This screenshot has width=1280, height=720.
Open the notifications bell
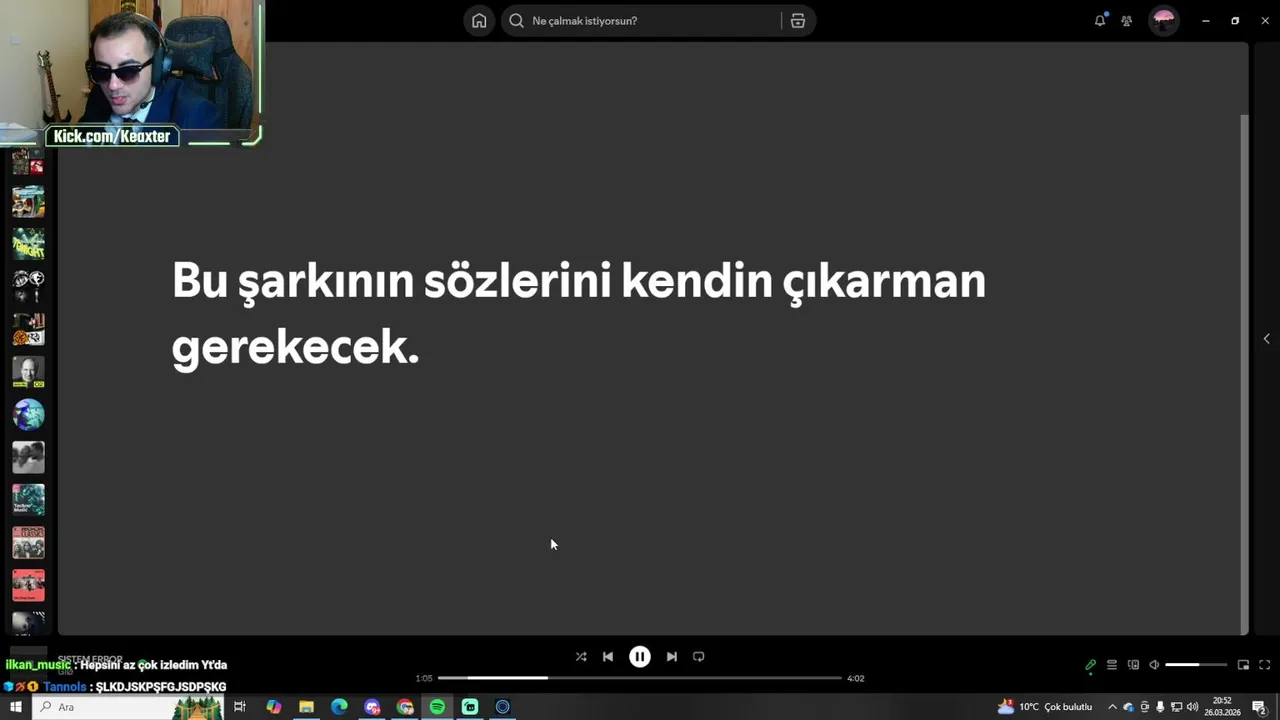coord(1100,20)
